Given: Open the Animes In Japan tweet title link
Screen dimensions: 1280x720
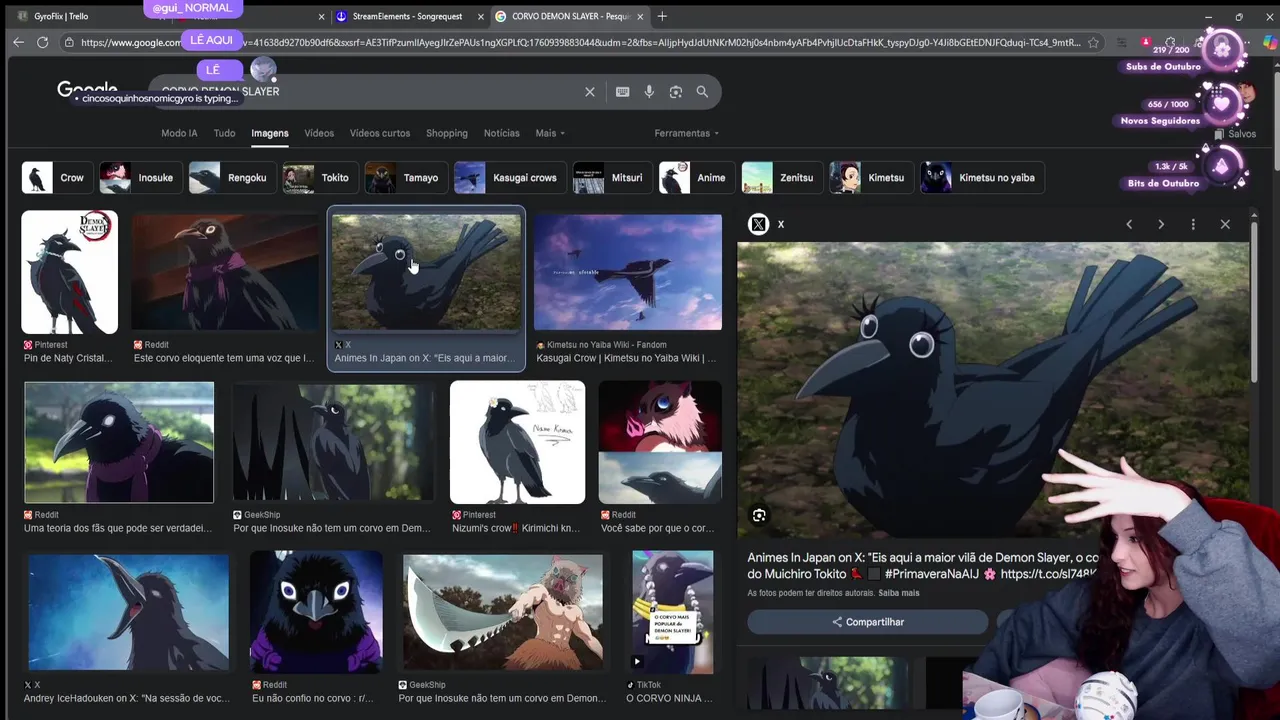Looking at the screenshot, I should pyautogui.click(x=922, y=565).
